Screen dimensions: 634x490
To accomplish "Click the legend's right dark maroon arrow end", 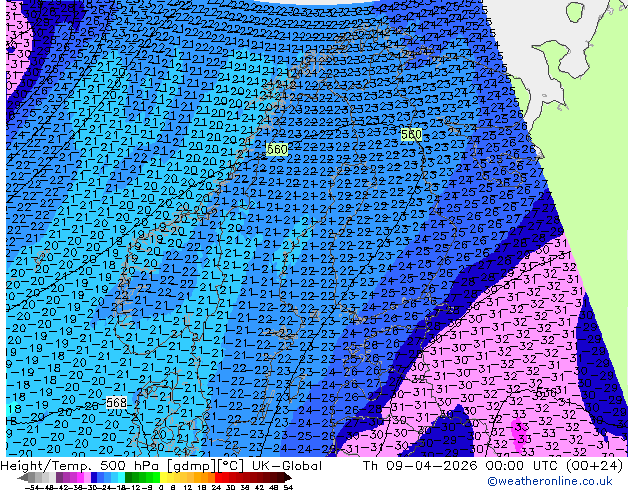I will (287, 477).
